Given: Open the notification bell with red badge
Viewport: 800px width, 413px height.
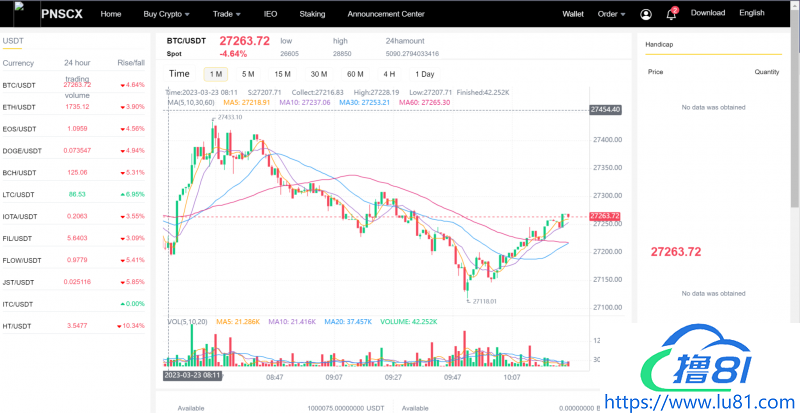Looking at the screenshot, I should (x=671, y=14).
